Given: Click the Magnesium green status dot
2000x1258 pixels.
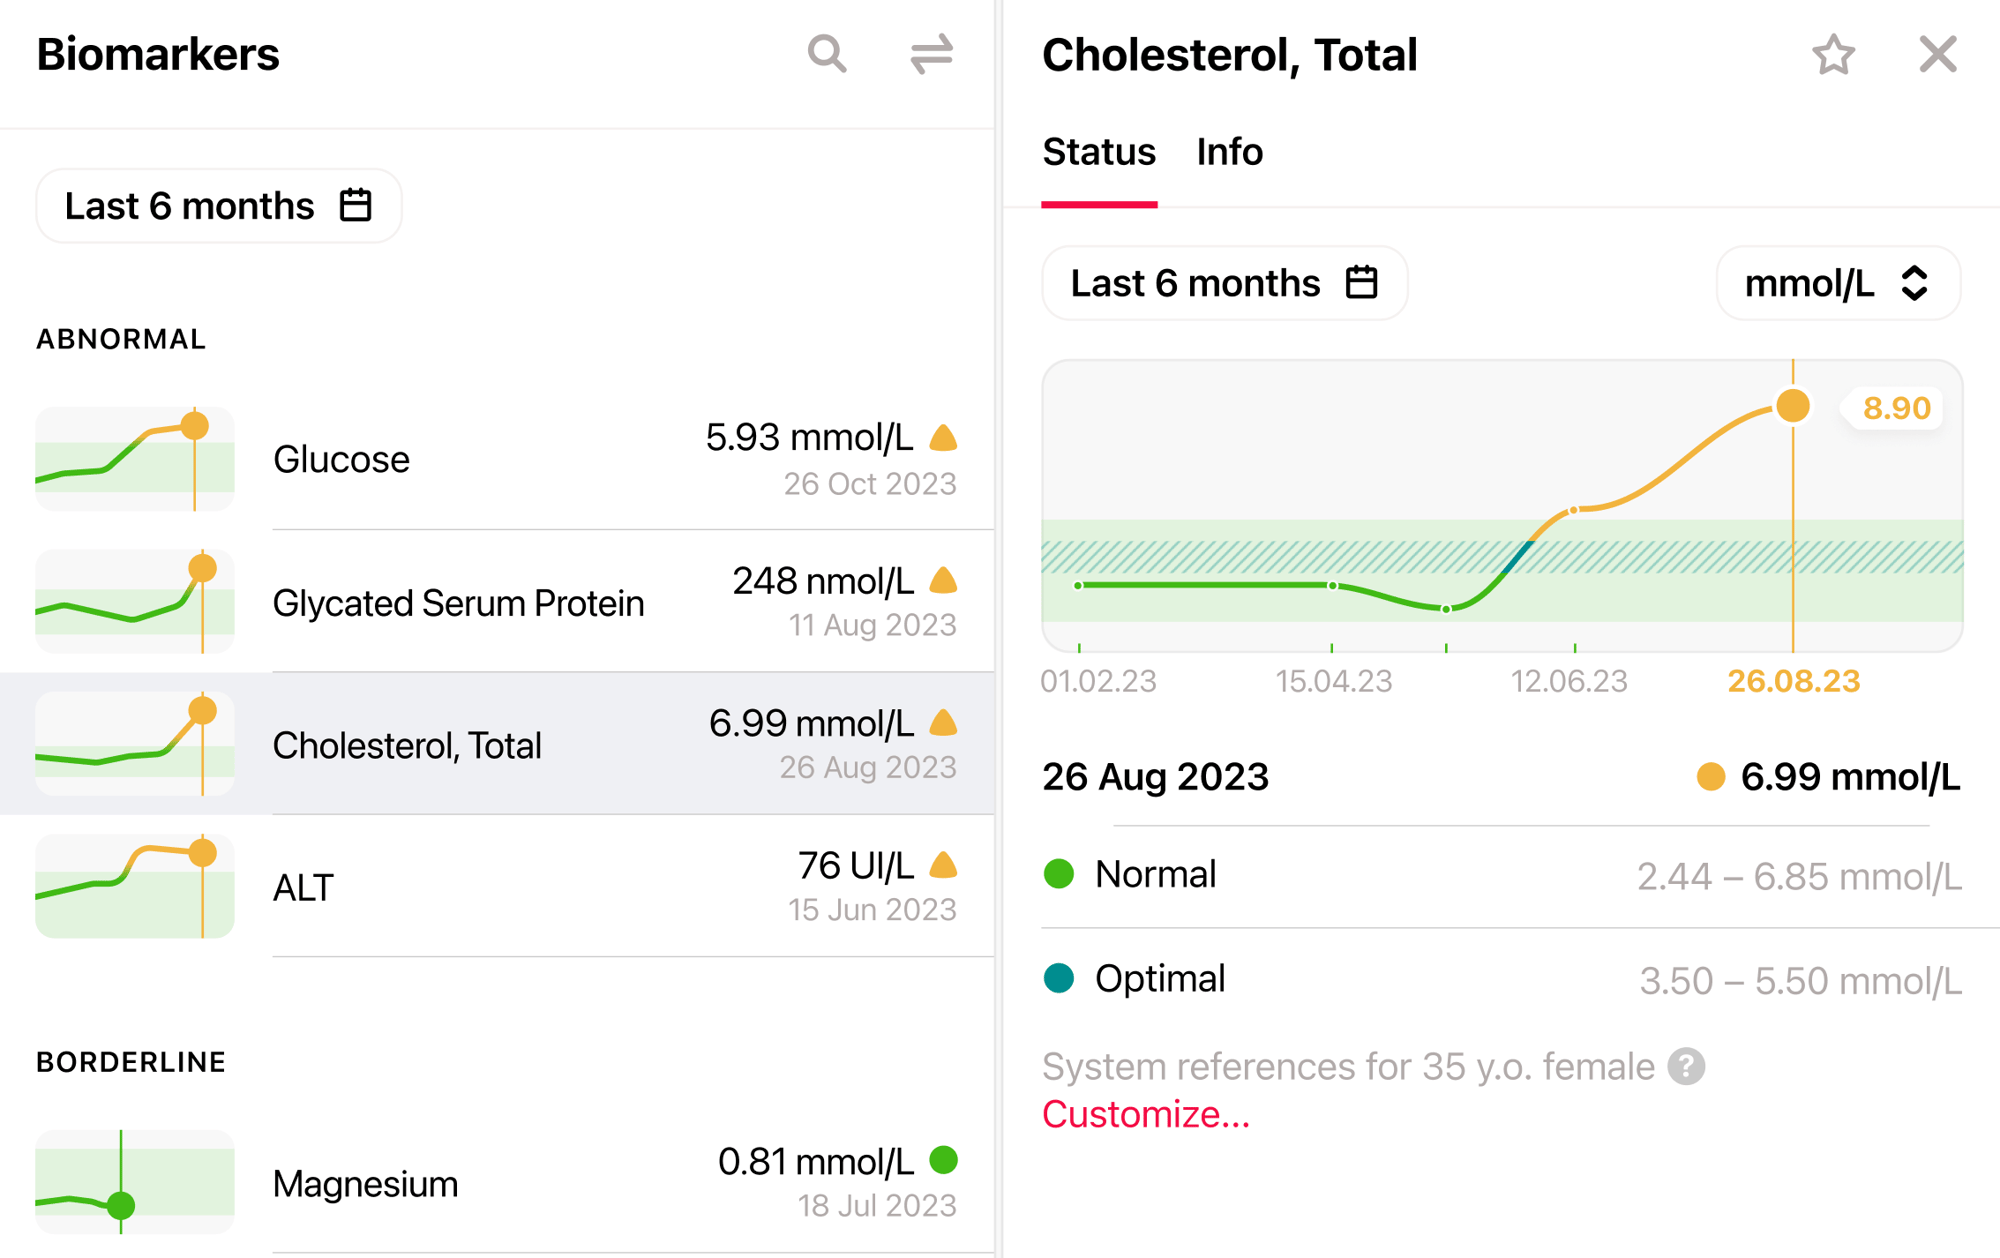Looking at the screenshot, I should pos(943,1160).
